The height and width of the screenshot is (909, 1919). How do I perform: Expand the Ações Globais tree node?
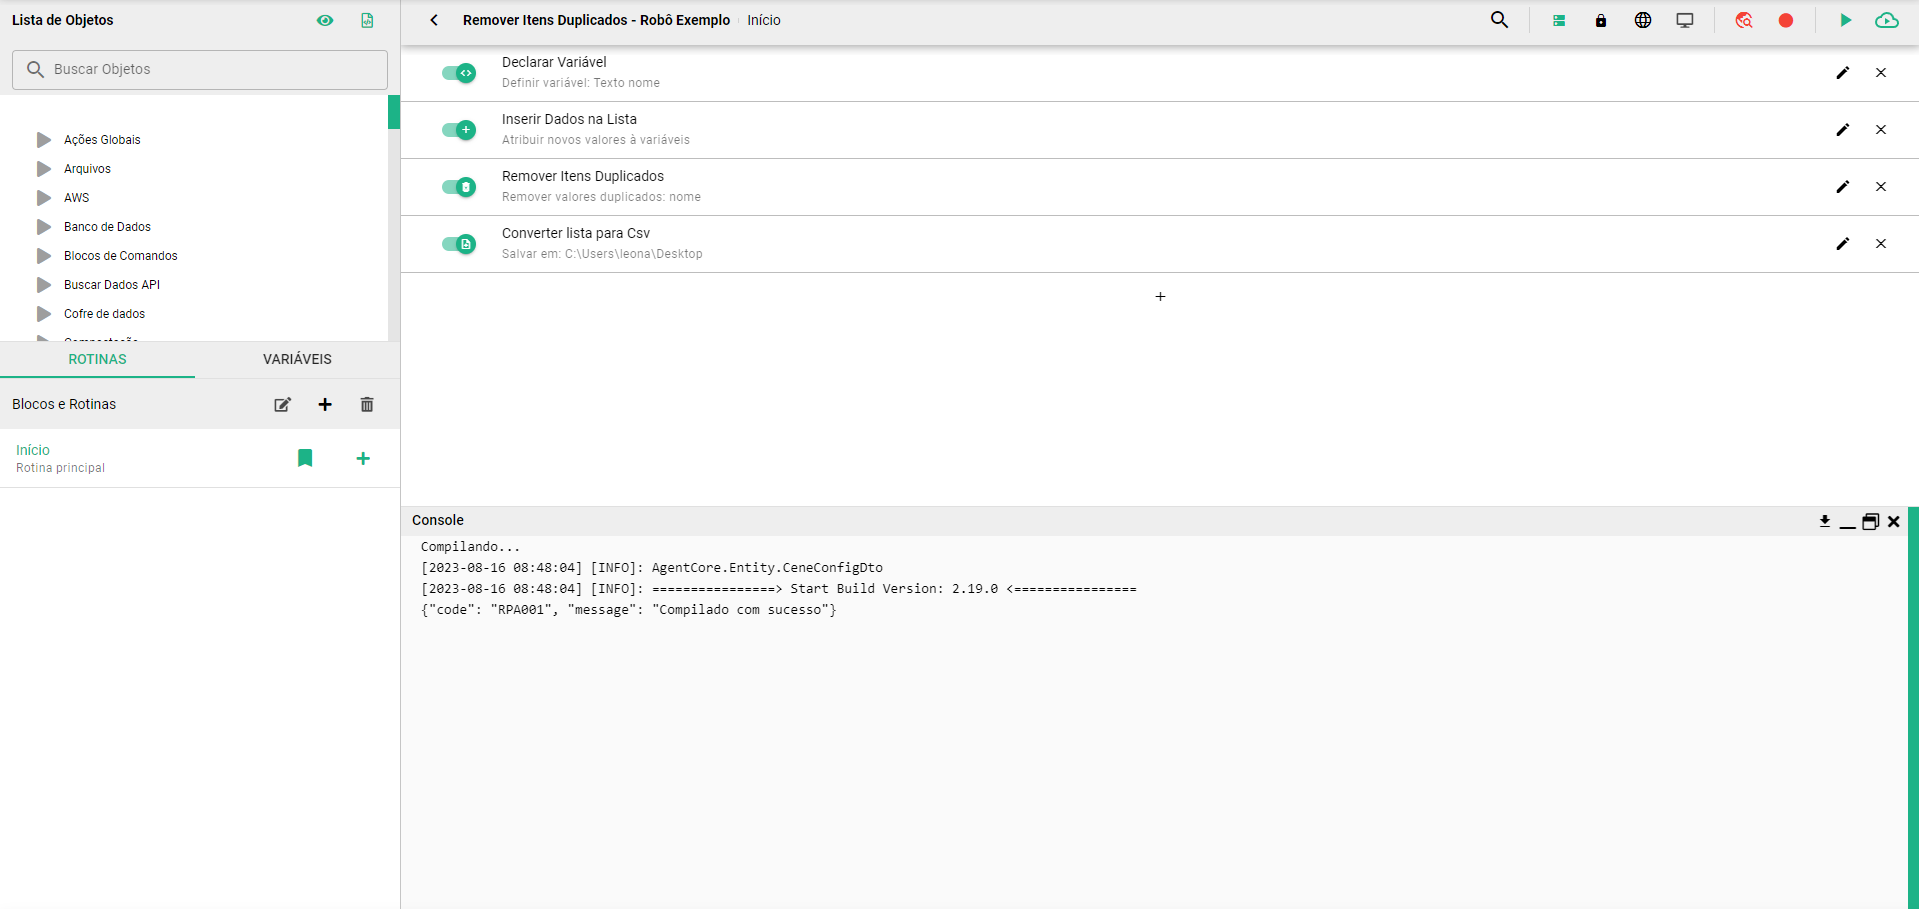coord(44,140)
